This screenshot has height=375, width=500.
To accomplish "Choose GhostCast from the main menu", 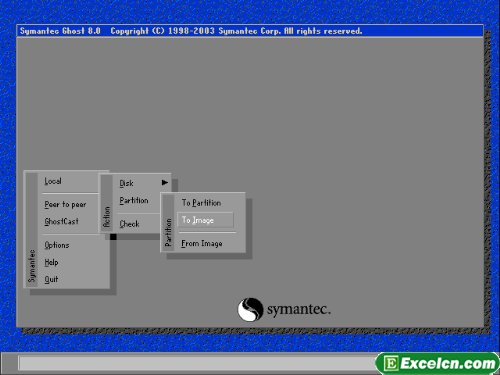I will point(61,221).
